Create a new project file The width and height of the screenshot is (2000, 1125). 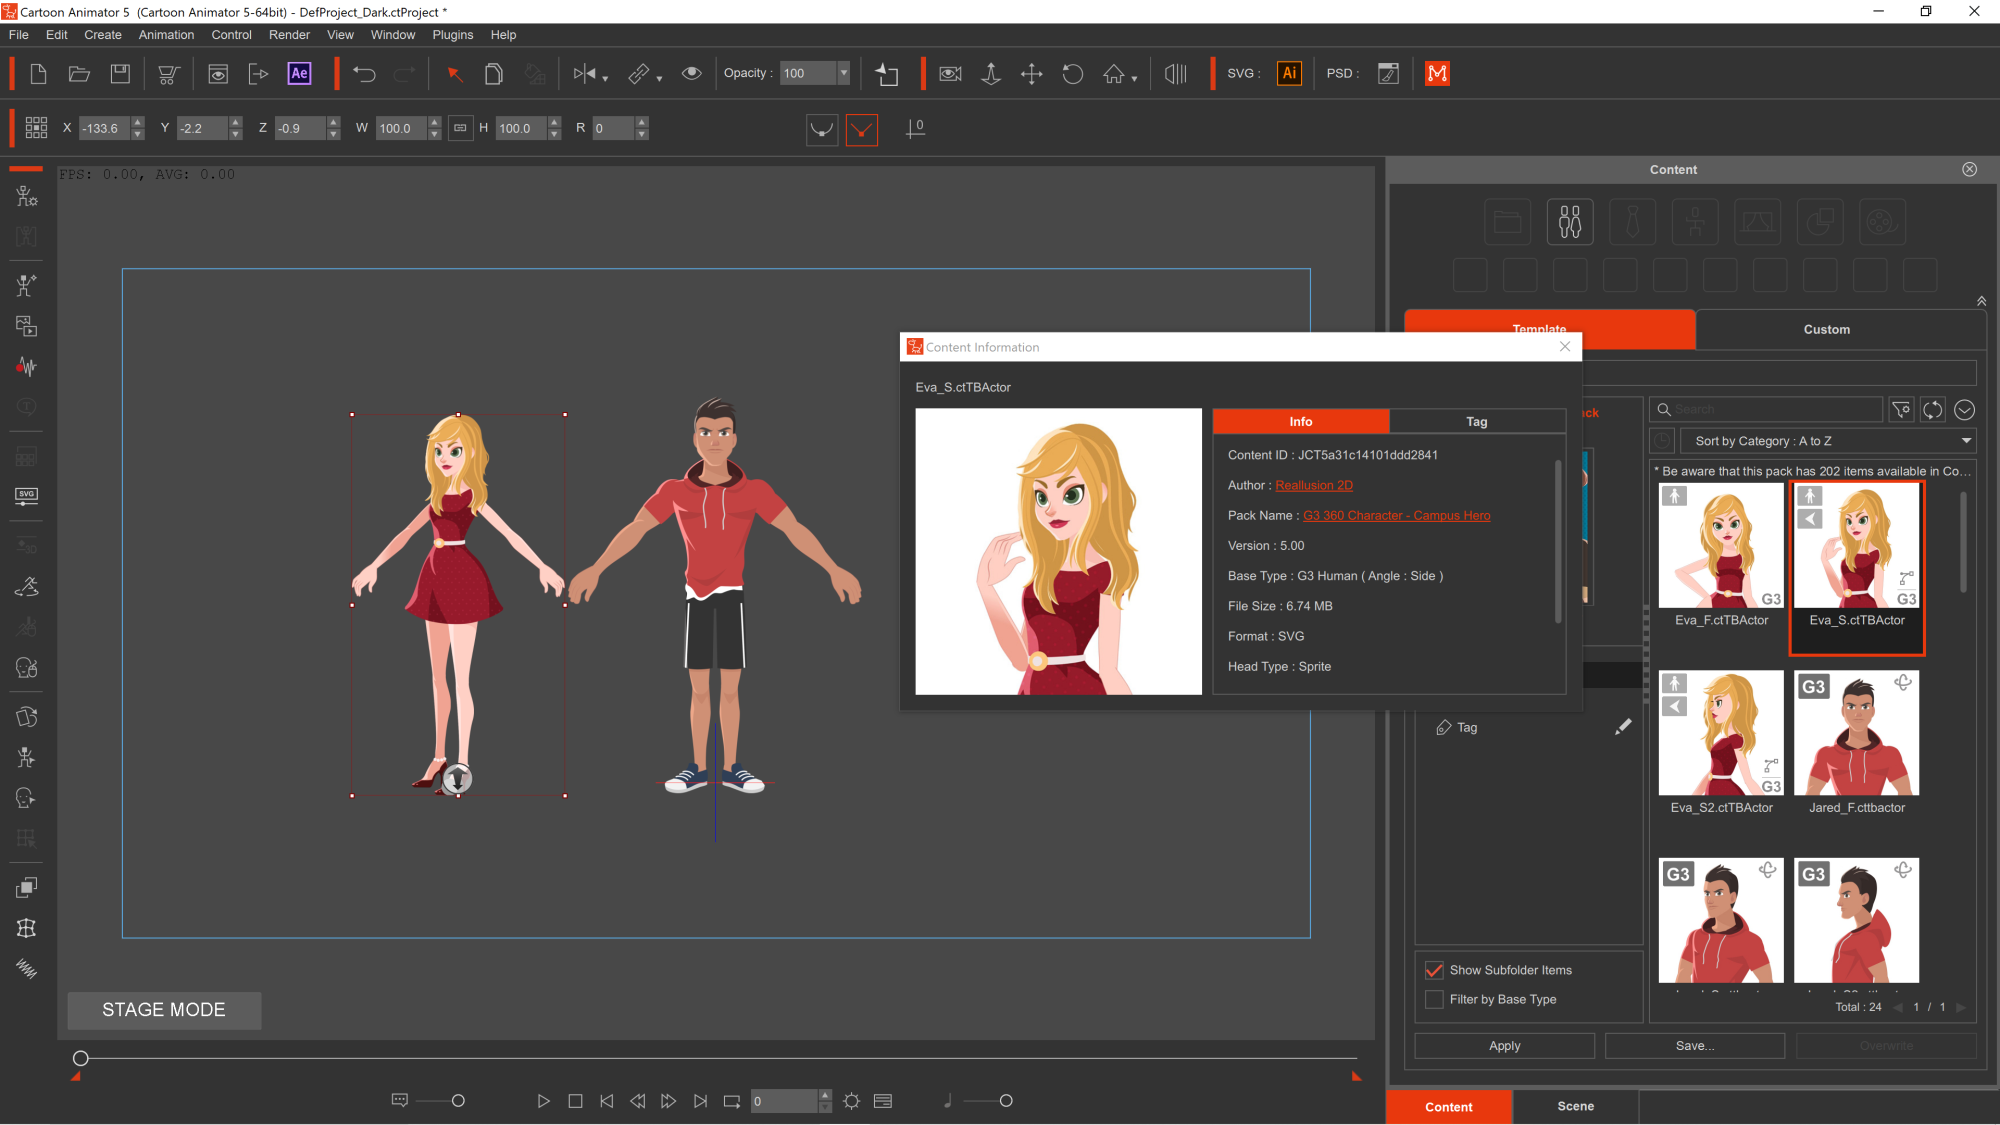(x=38, y=73)
